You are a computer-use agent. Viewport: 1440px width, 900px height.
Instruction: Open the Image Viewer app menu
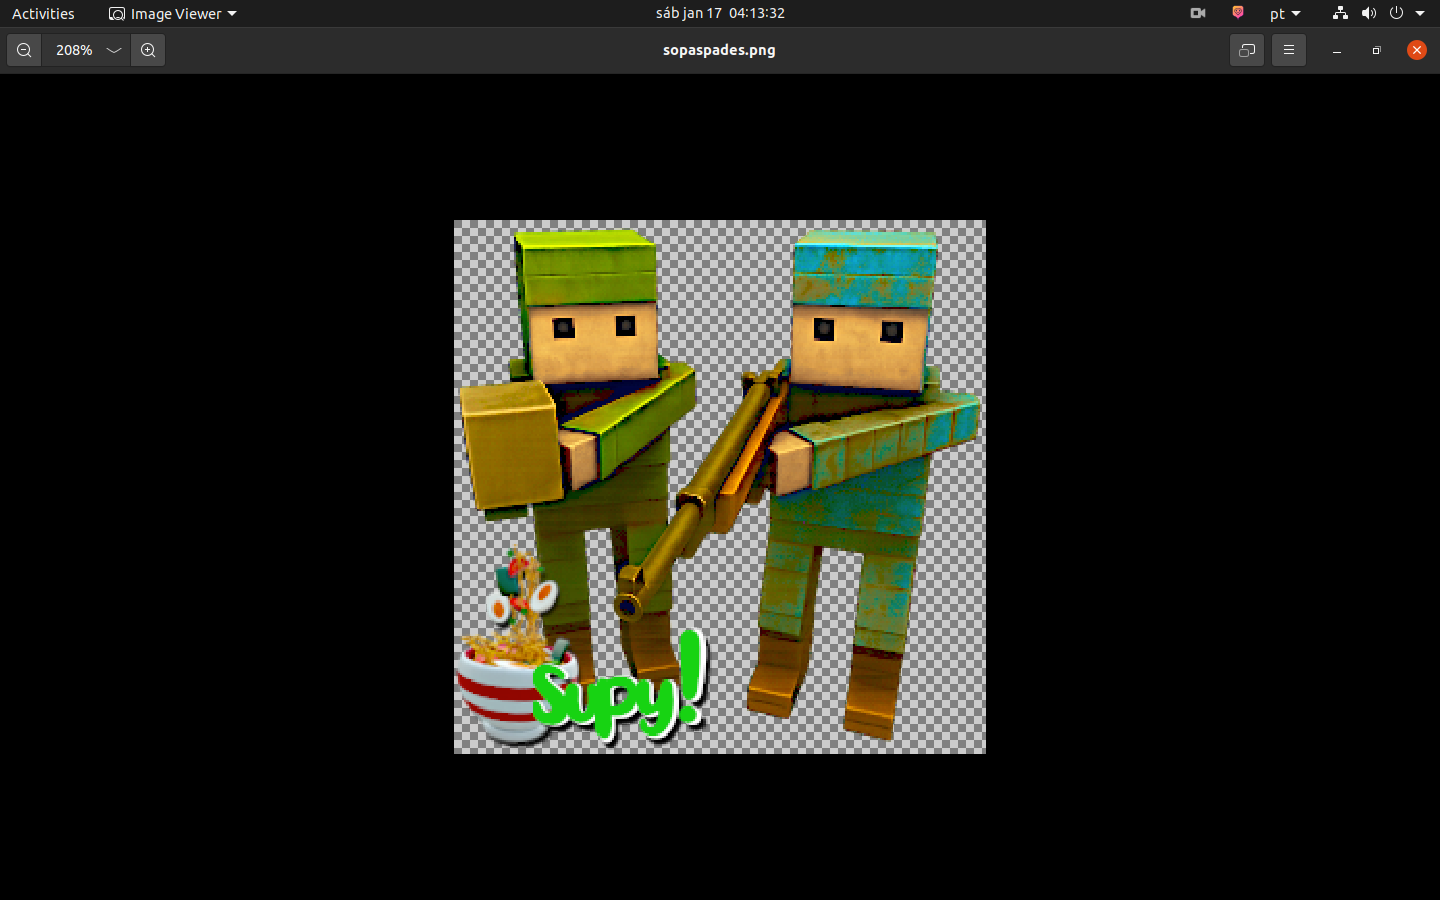[x=172, y=13]
